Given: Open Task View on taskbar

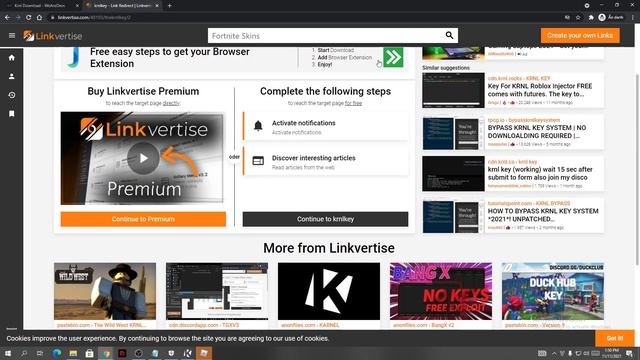Looking at the screenshot, I should (40, 353).
